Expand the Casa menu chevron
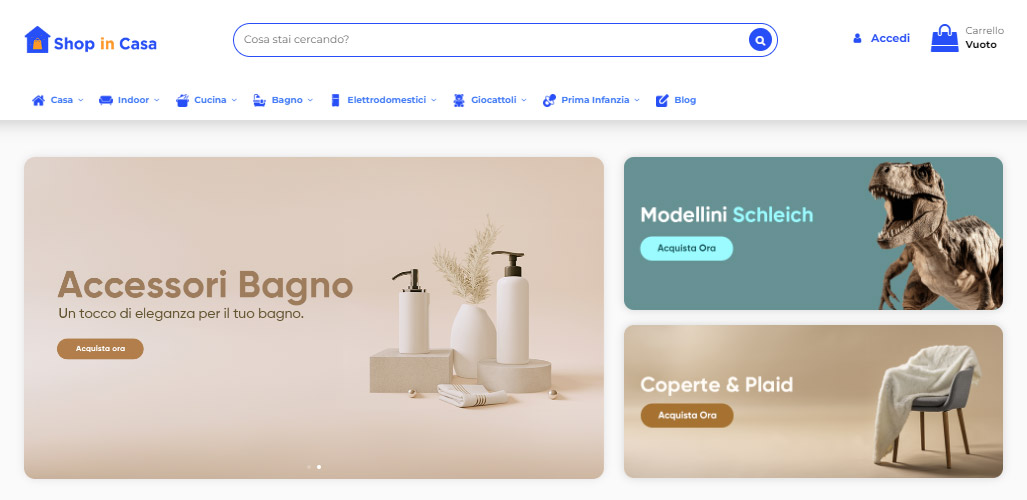This screenshot has width=1027, height=500. [81, 100]
